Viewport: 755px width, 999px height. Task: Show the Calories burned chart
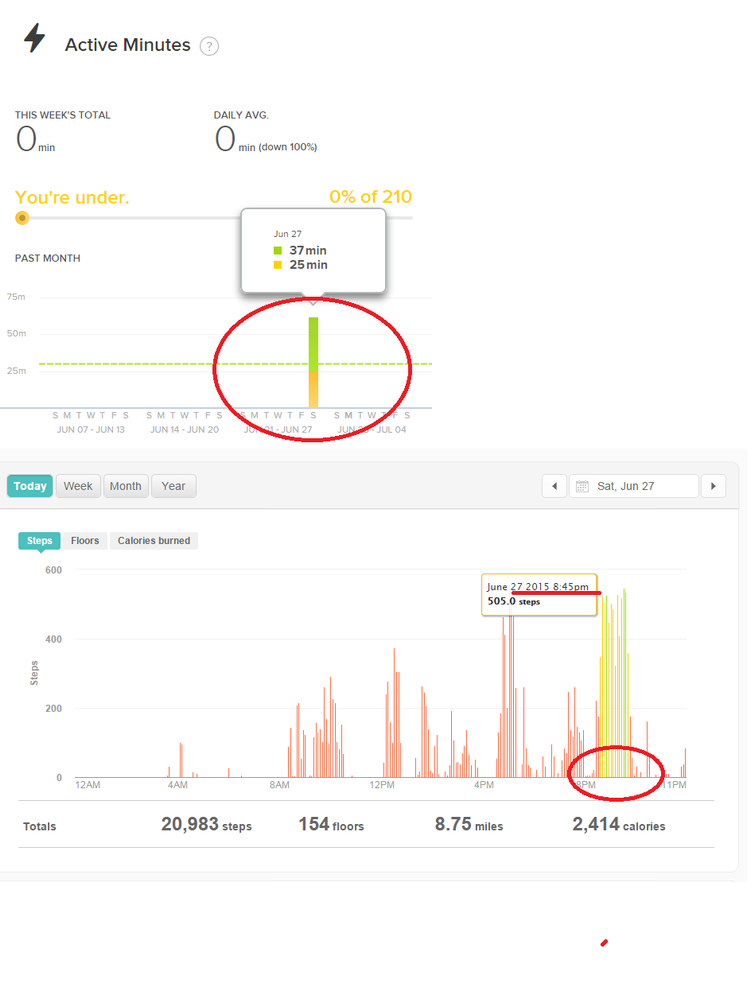click(x=154, y=540)
